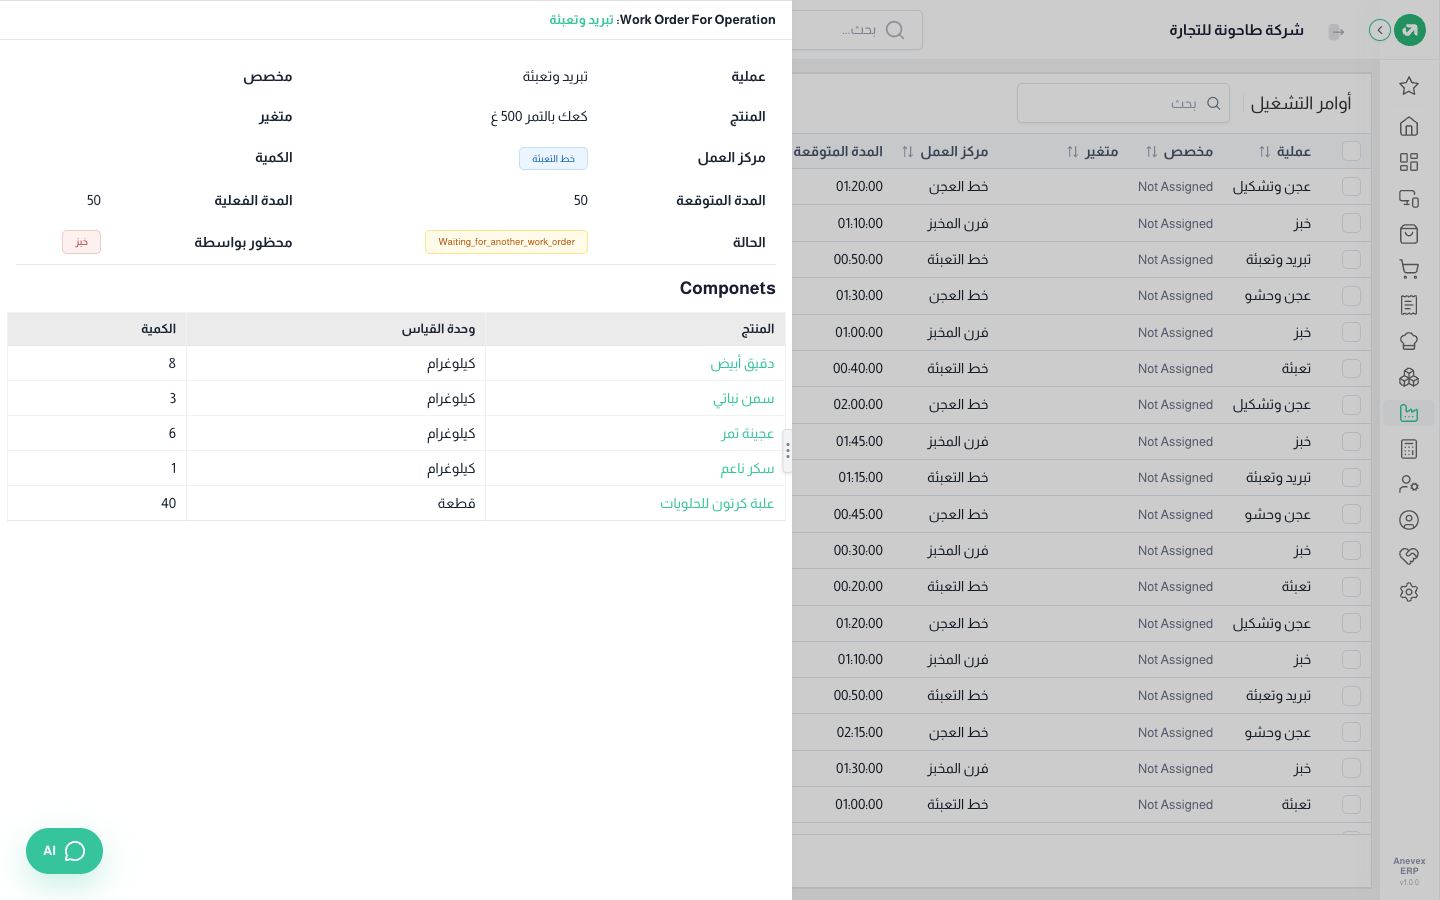Open the invoice document icon in sidebar
This screenshot has height=900, width=1440.
pos(1409,305)
